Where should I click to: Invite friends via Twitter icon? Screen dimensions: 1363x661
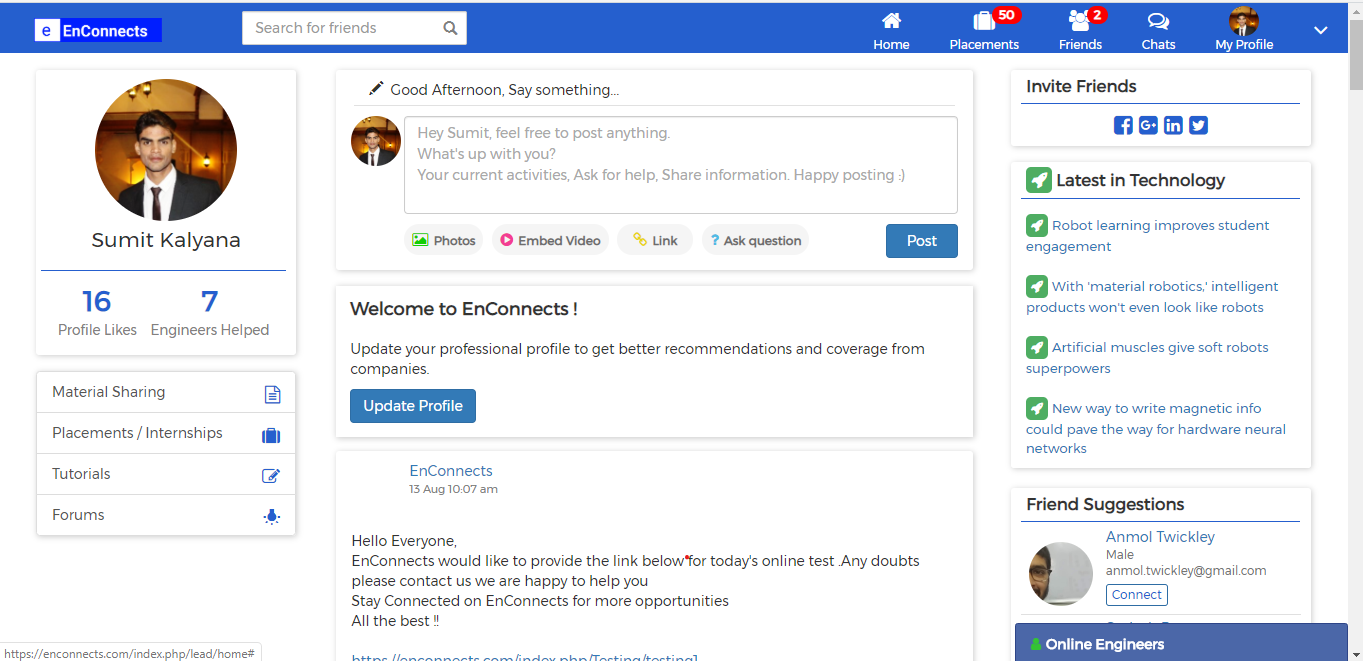(1198, 125)
